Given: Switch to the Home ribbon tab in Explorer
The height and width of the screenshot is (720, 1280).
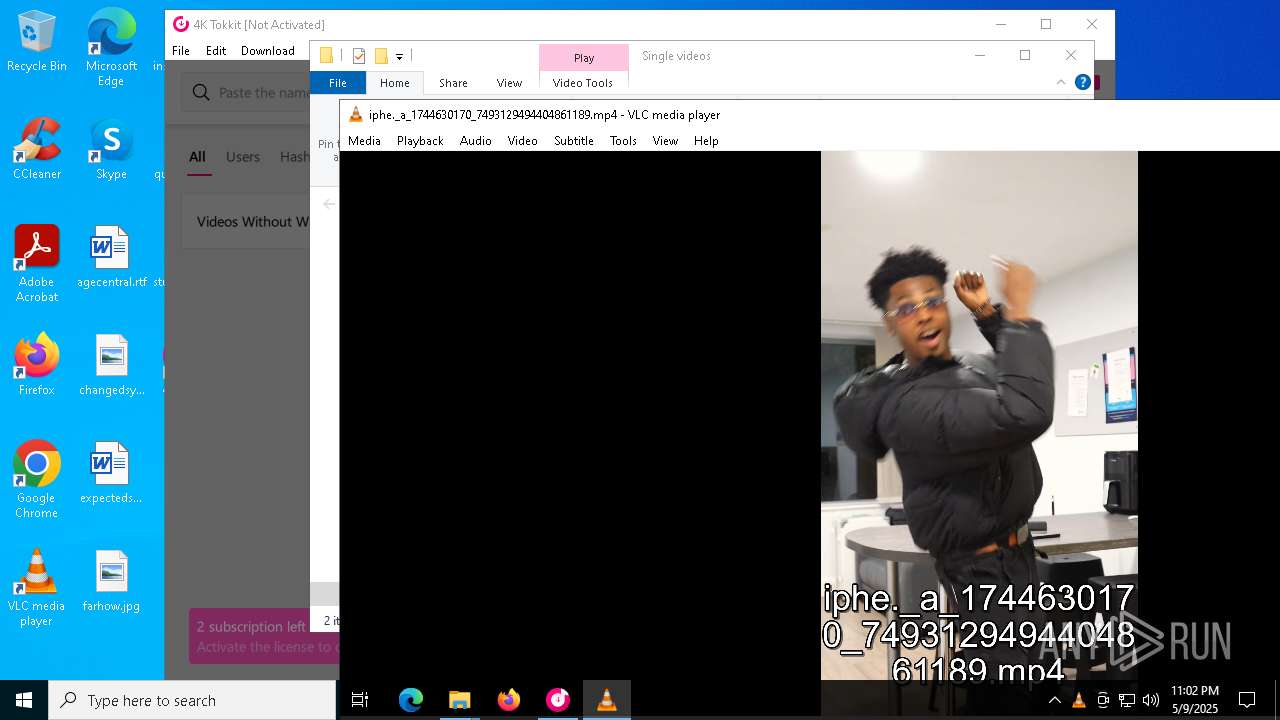Looking at the screenshot, I should (x=395, y=83).
